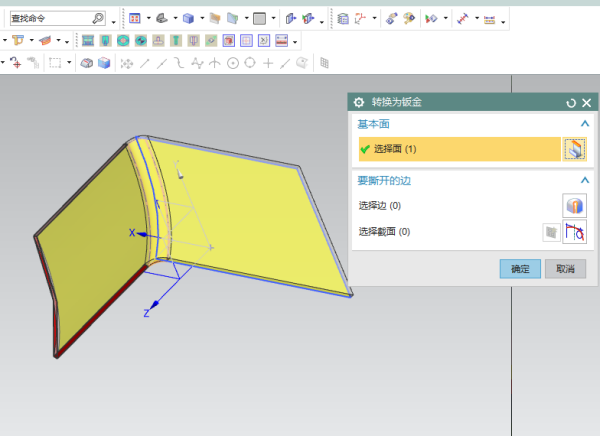This screenshot has height=436, width=600.
Task: Click the sketch section curve icon
Action: tap(575, 232)
